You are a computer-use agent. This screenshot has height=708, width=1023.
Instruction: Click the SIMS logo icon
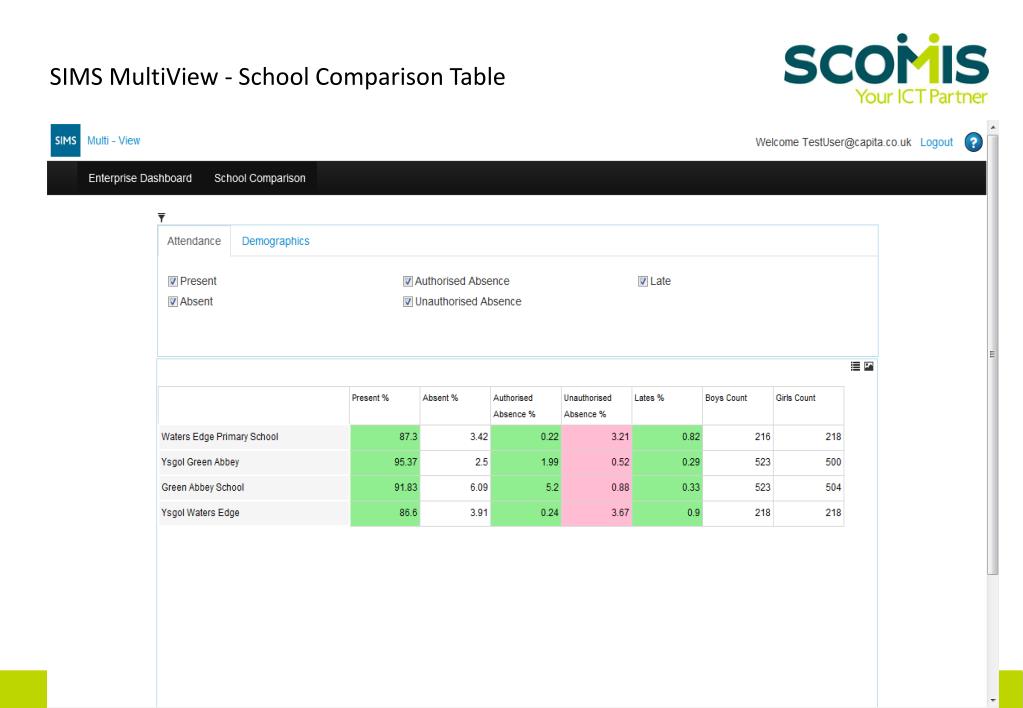click(x=65, y=140)
